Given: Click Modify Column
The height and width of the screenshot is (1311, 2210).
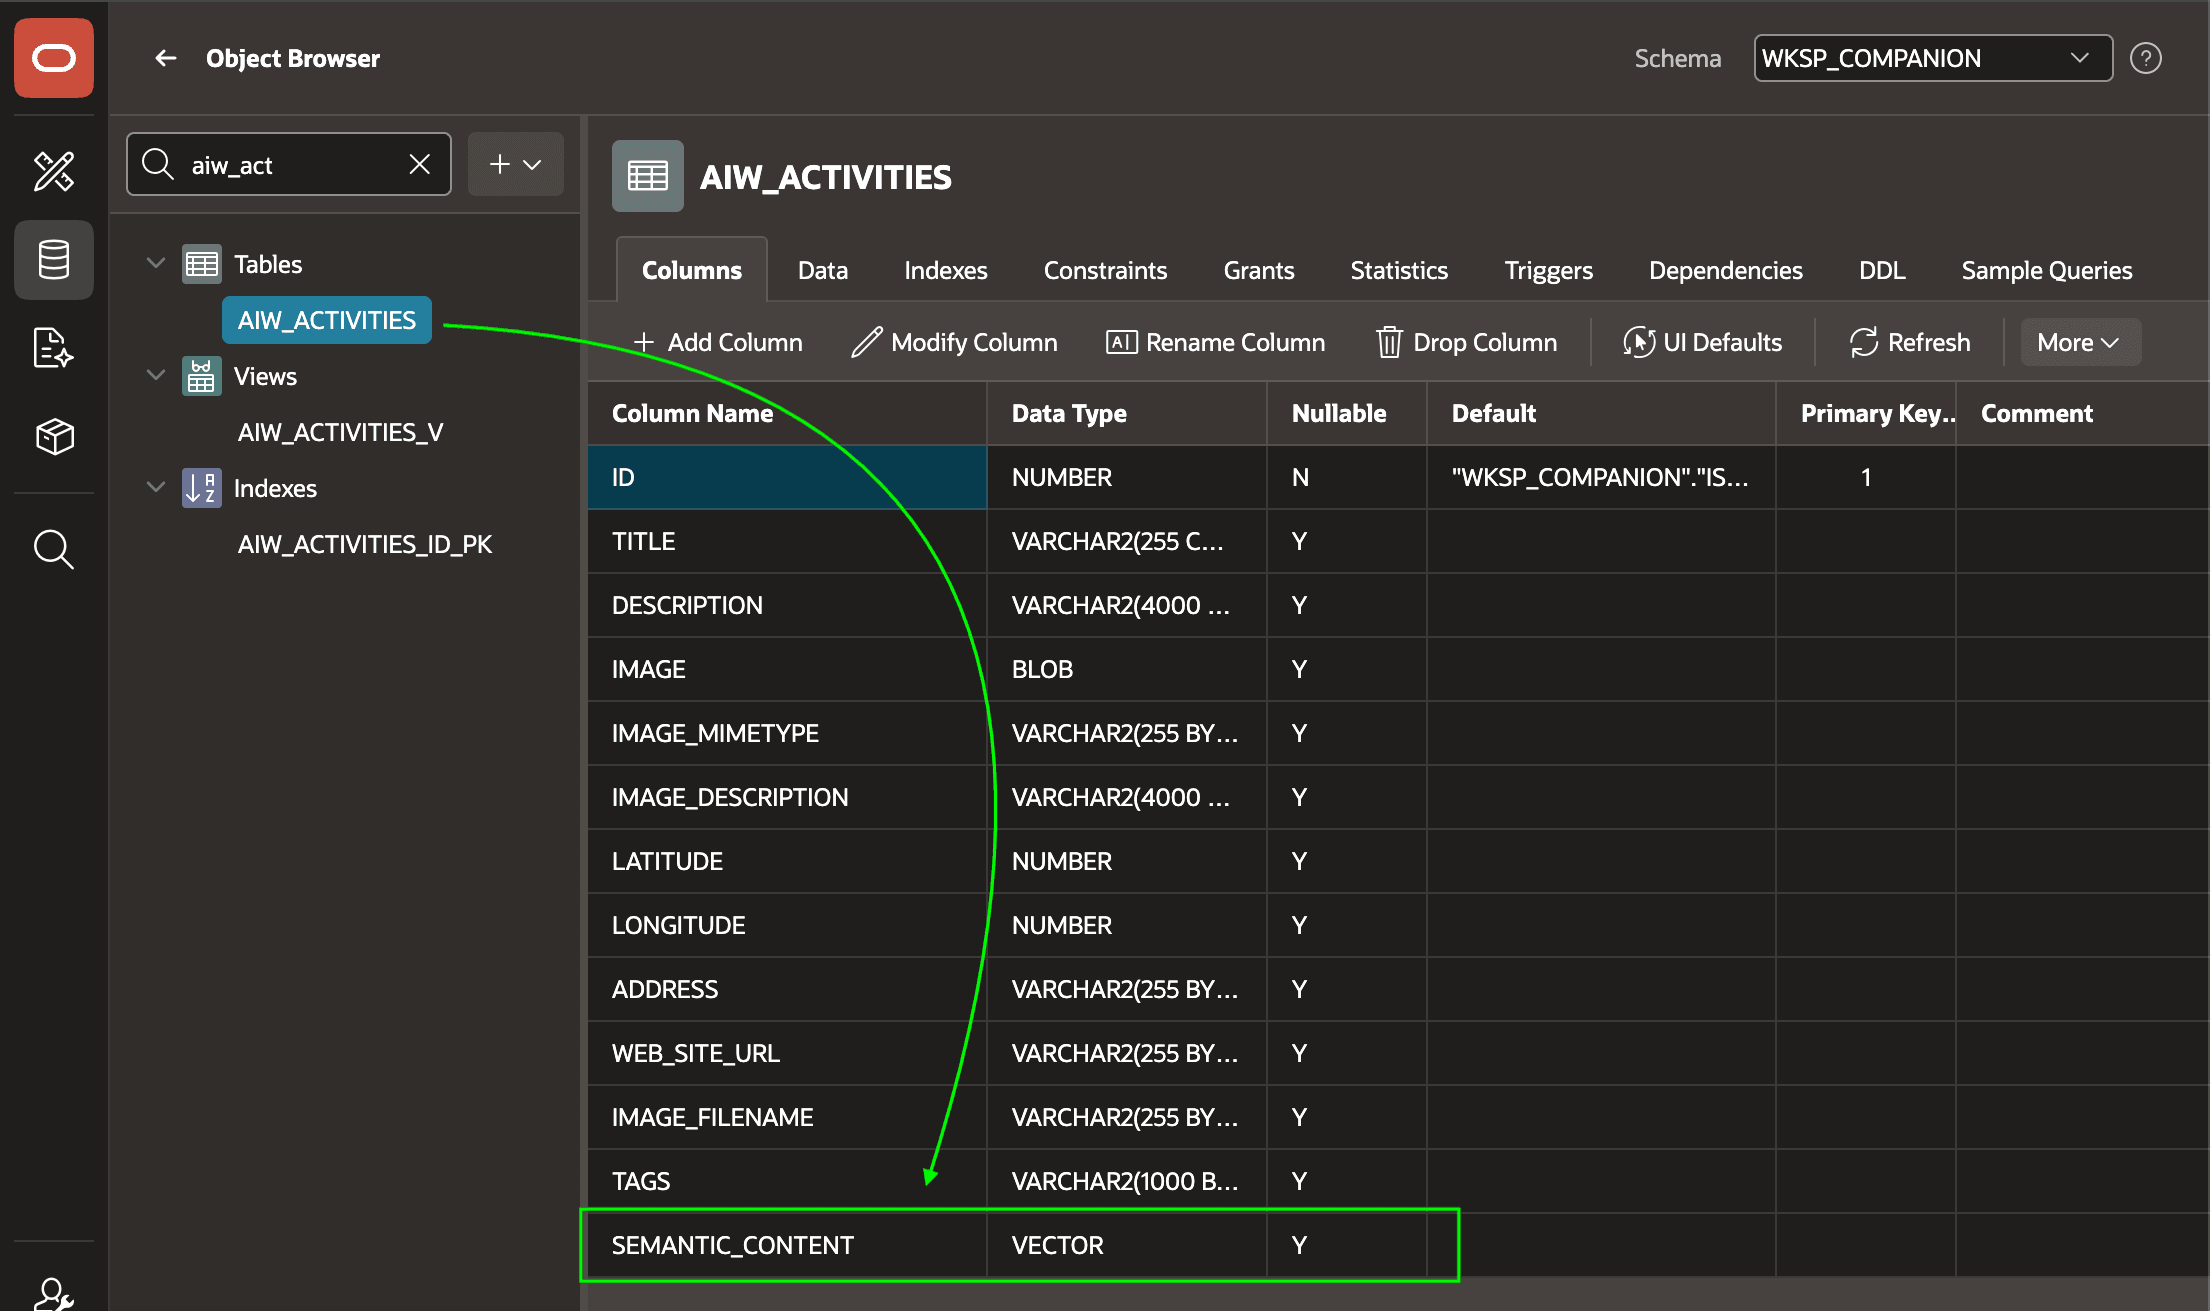Looking at the screenshot, I should [954, 342].
